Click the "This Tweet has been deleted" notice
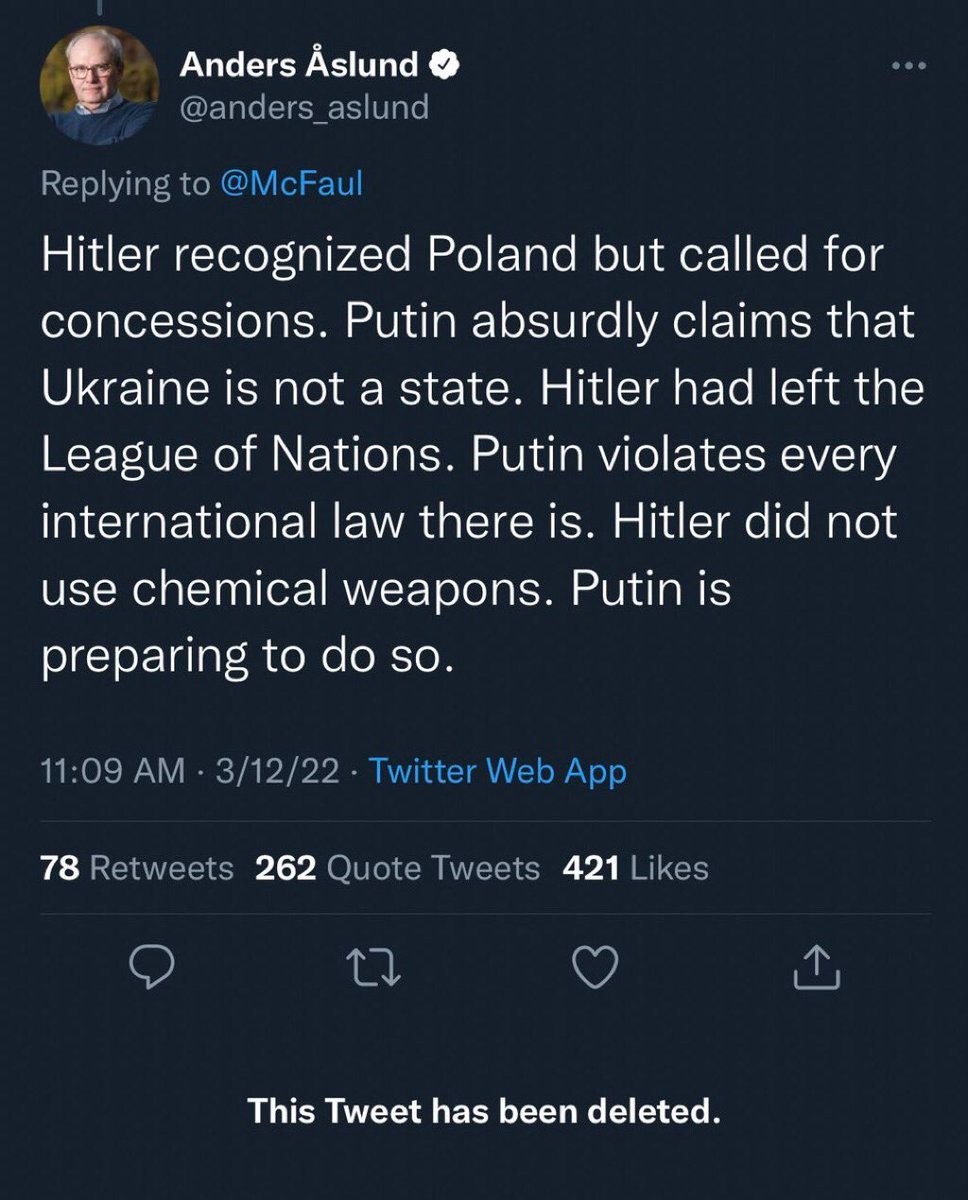Image resolution: width=968 pixels, height=1200 pixels. [484, 1110]
